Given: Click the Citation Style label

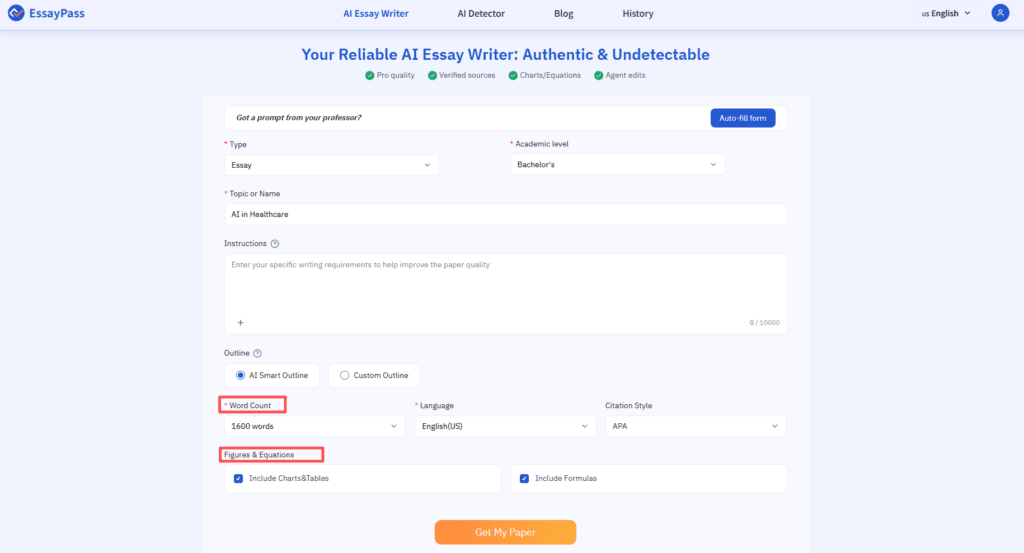Looking at the screenshot, I should (x=628, y=405).
